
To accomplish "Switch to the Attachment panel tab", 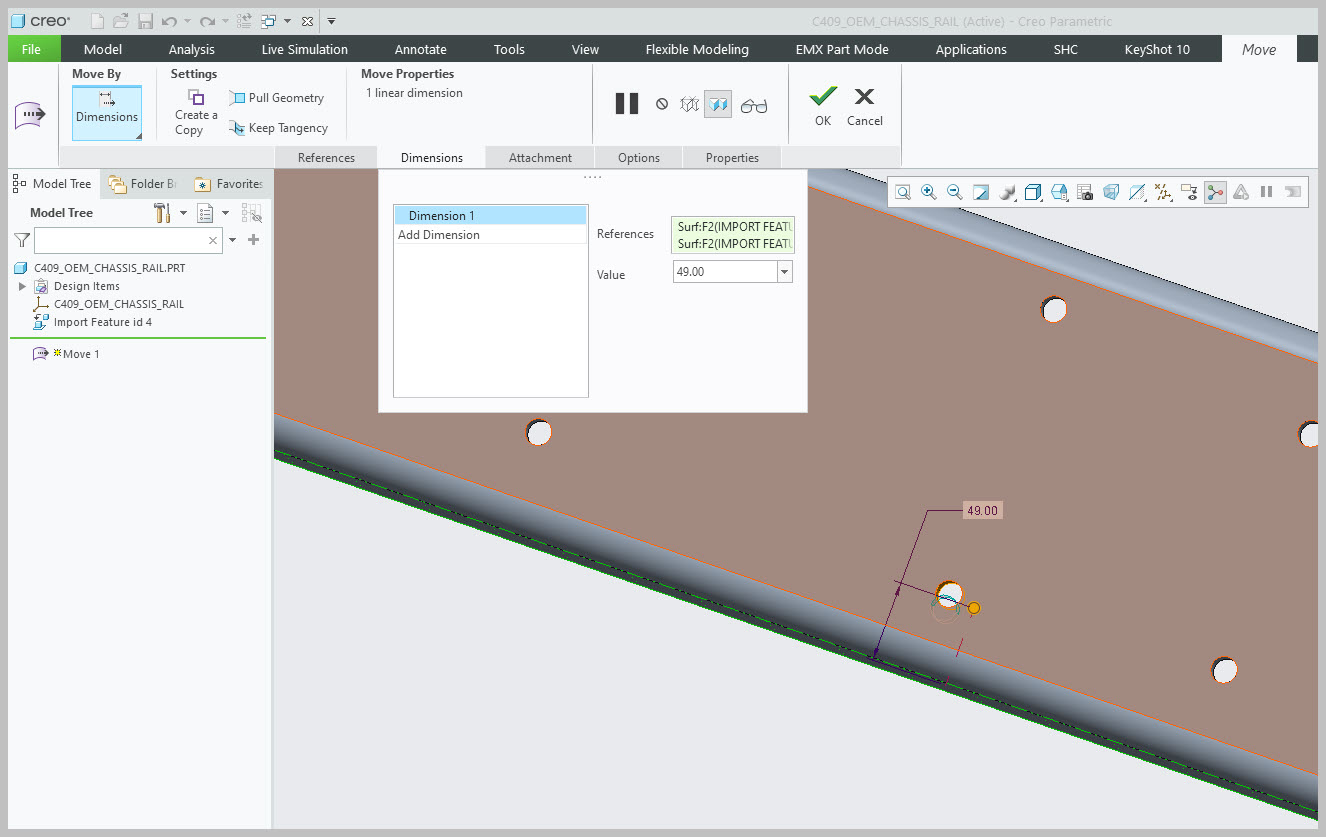I will 540,157.
